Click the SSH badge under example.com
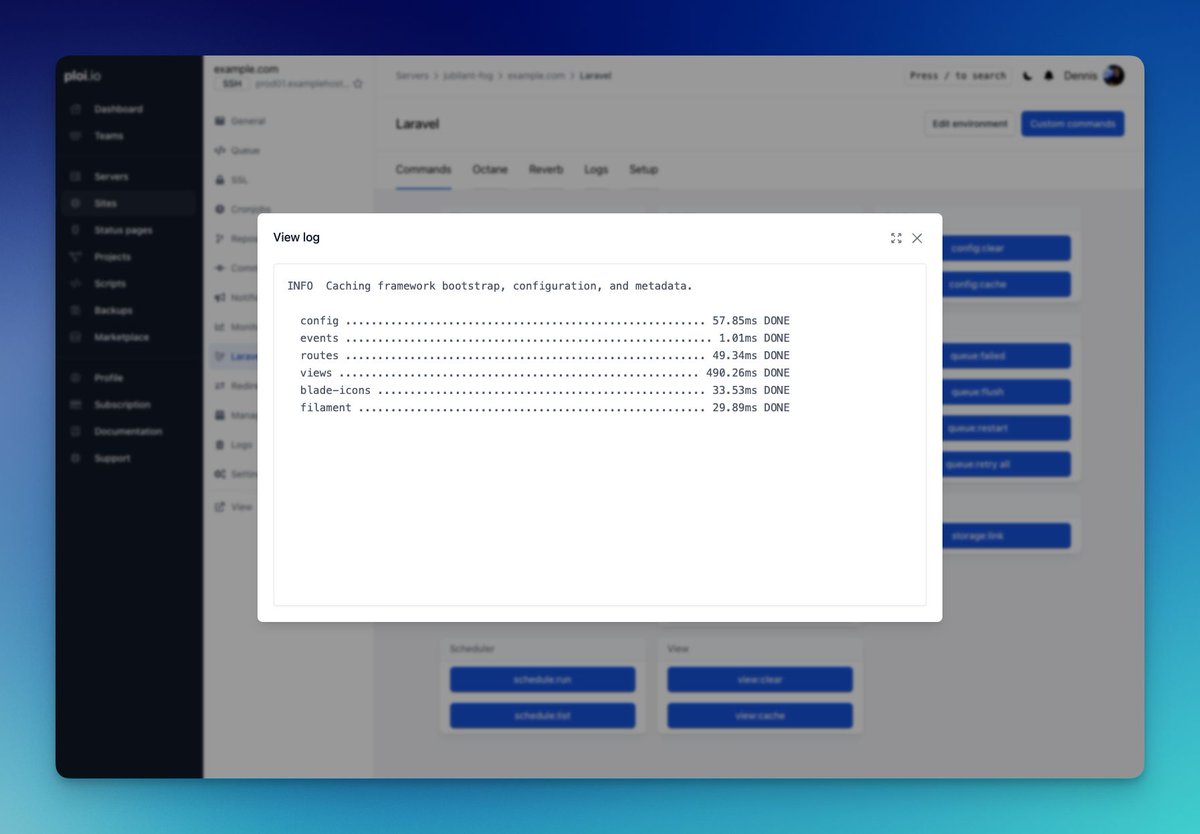 pos(232,84)
